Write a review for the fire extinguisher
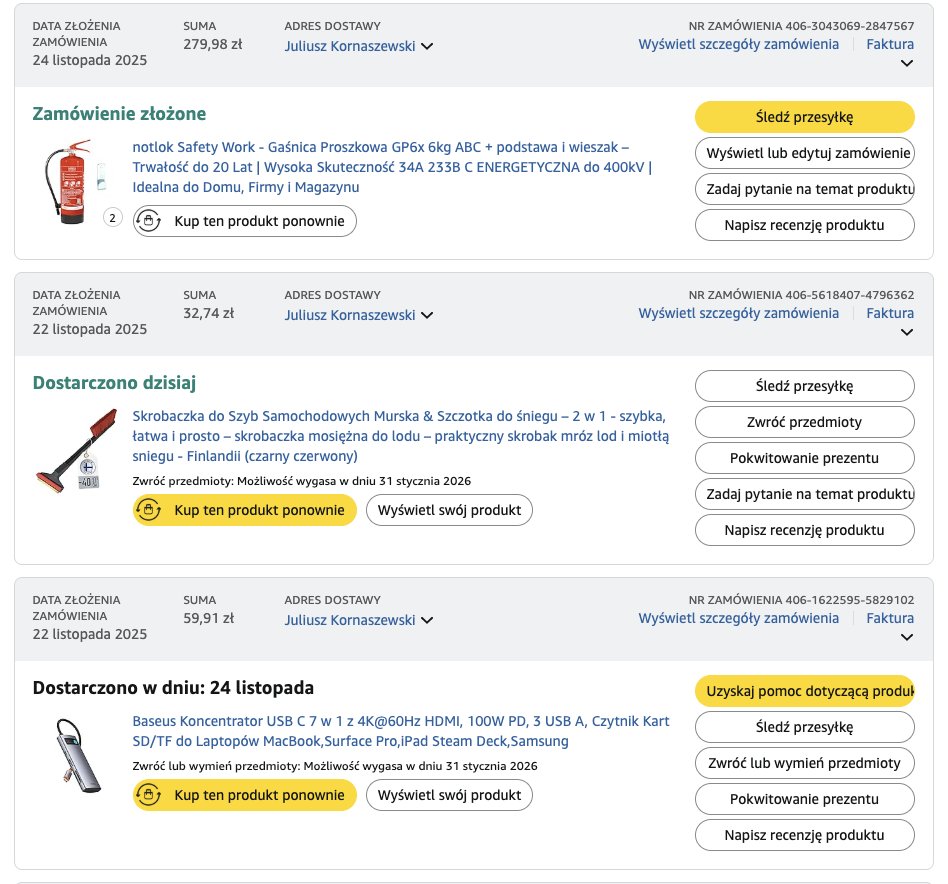Viewport: 948px width, 884px height. pyautogui.click(x=804, y=226)
